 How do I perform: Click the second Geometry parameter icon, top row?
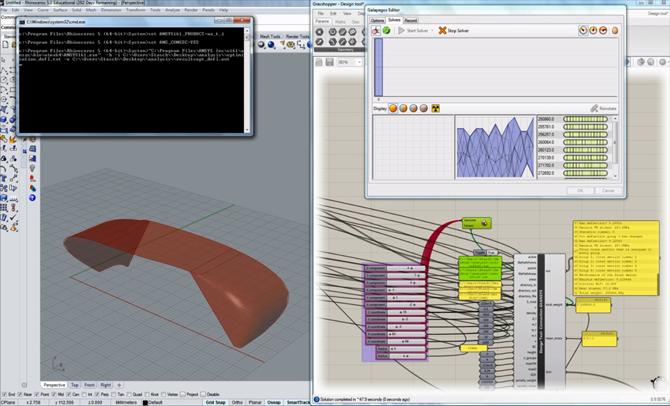coord(332,32)
